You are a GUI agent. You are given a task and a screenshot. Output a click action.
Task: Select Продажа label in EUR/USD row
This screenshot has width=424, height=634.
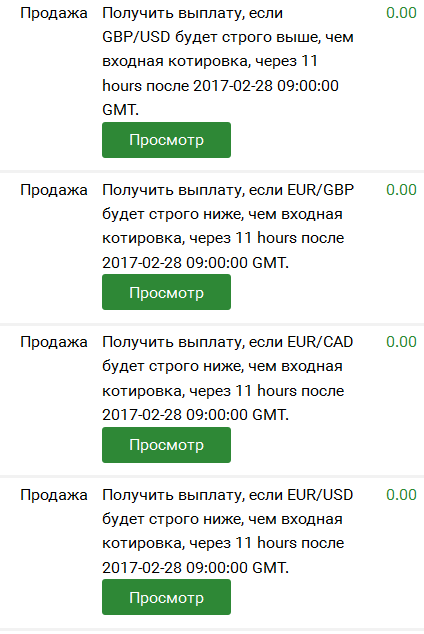54,495
